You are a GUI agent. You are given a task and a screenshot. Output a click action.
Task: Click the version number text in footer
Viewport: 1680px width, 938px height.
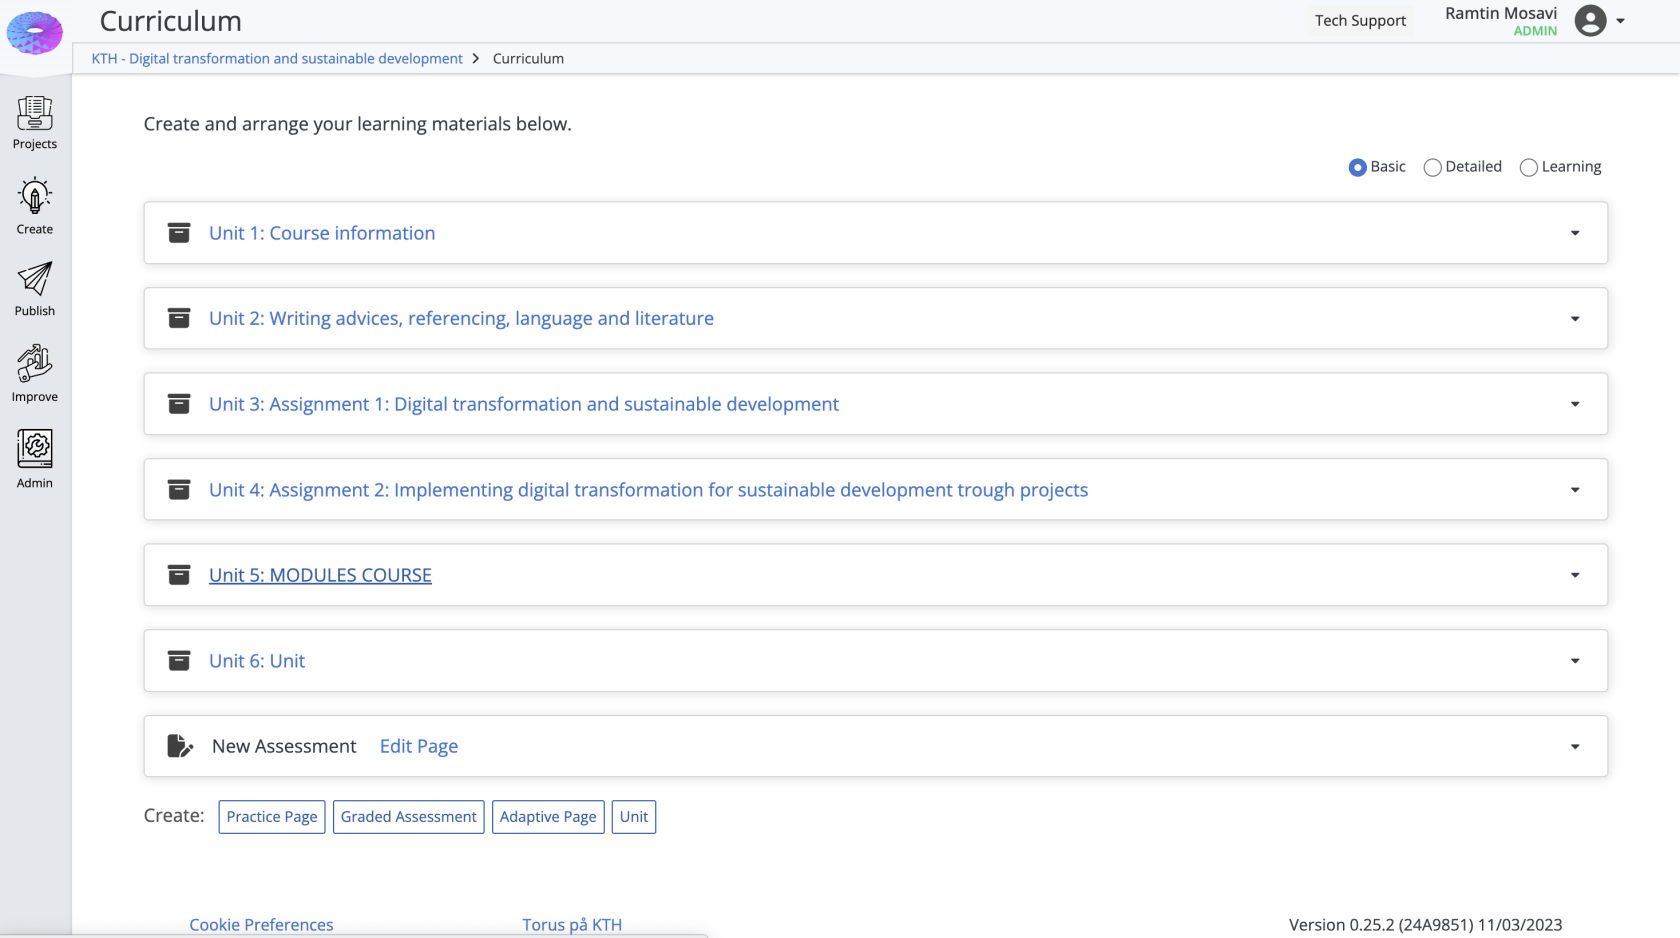click(x=1425, y=925)
